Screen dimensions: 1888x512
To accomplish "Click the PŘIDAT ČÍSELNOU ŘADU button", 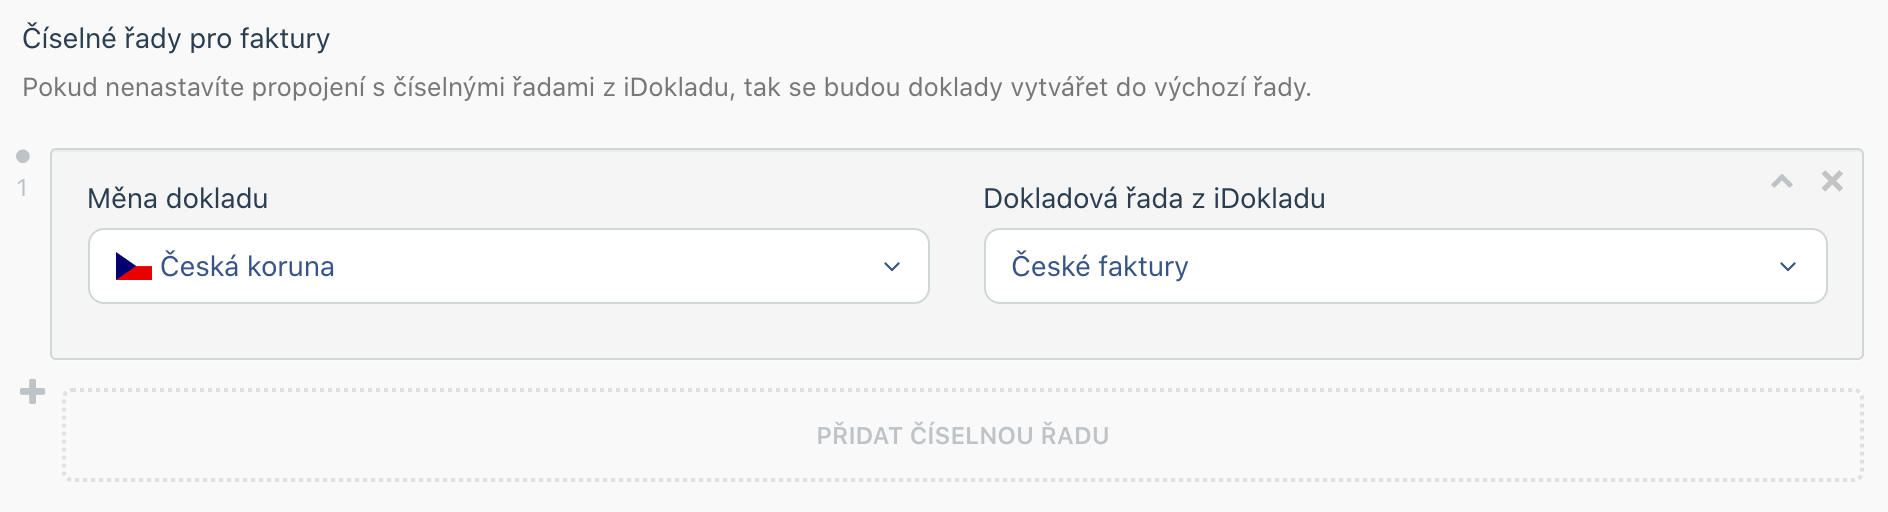I will 963,436.
